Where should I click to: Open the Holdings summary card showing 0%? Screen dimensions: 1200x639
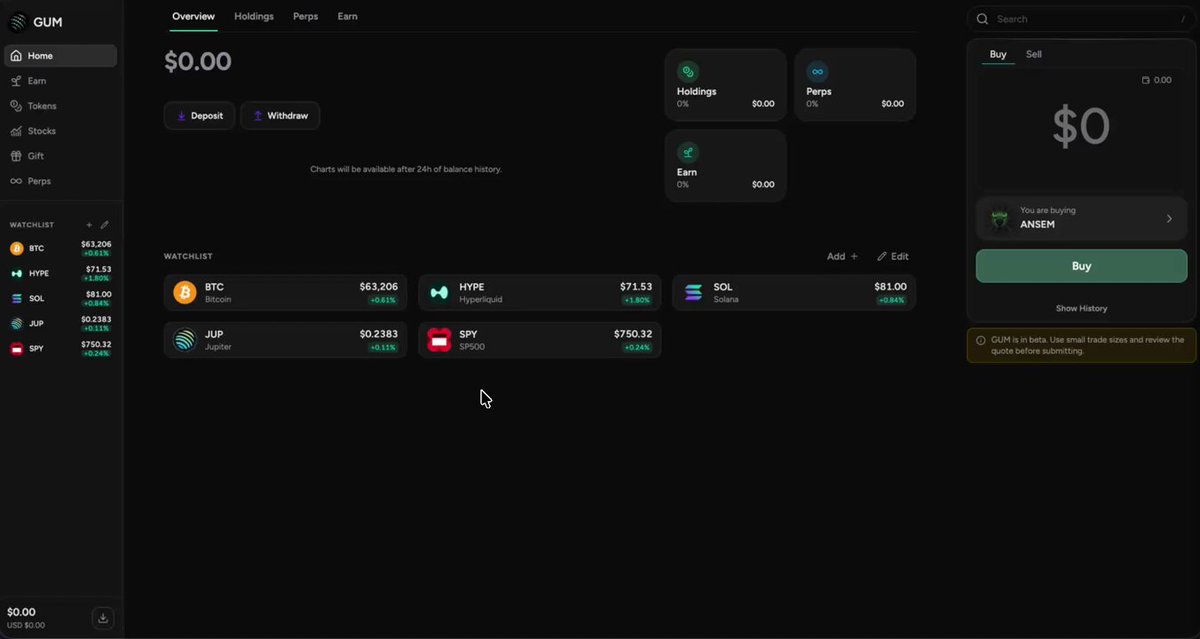(726, 85)
